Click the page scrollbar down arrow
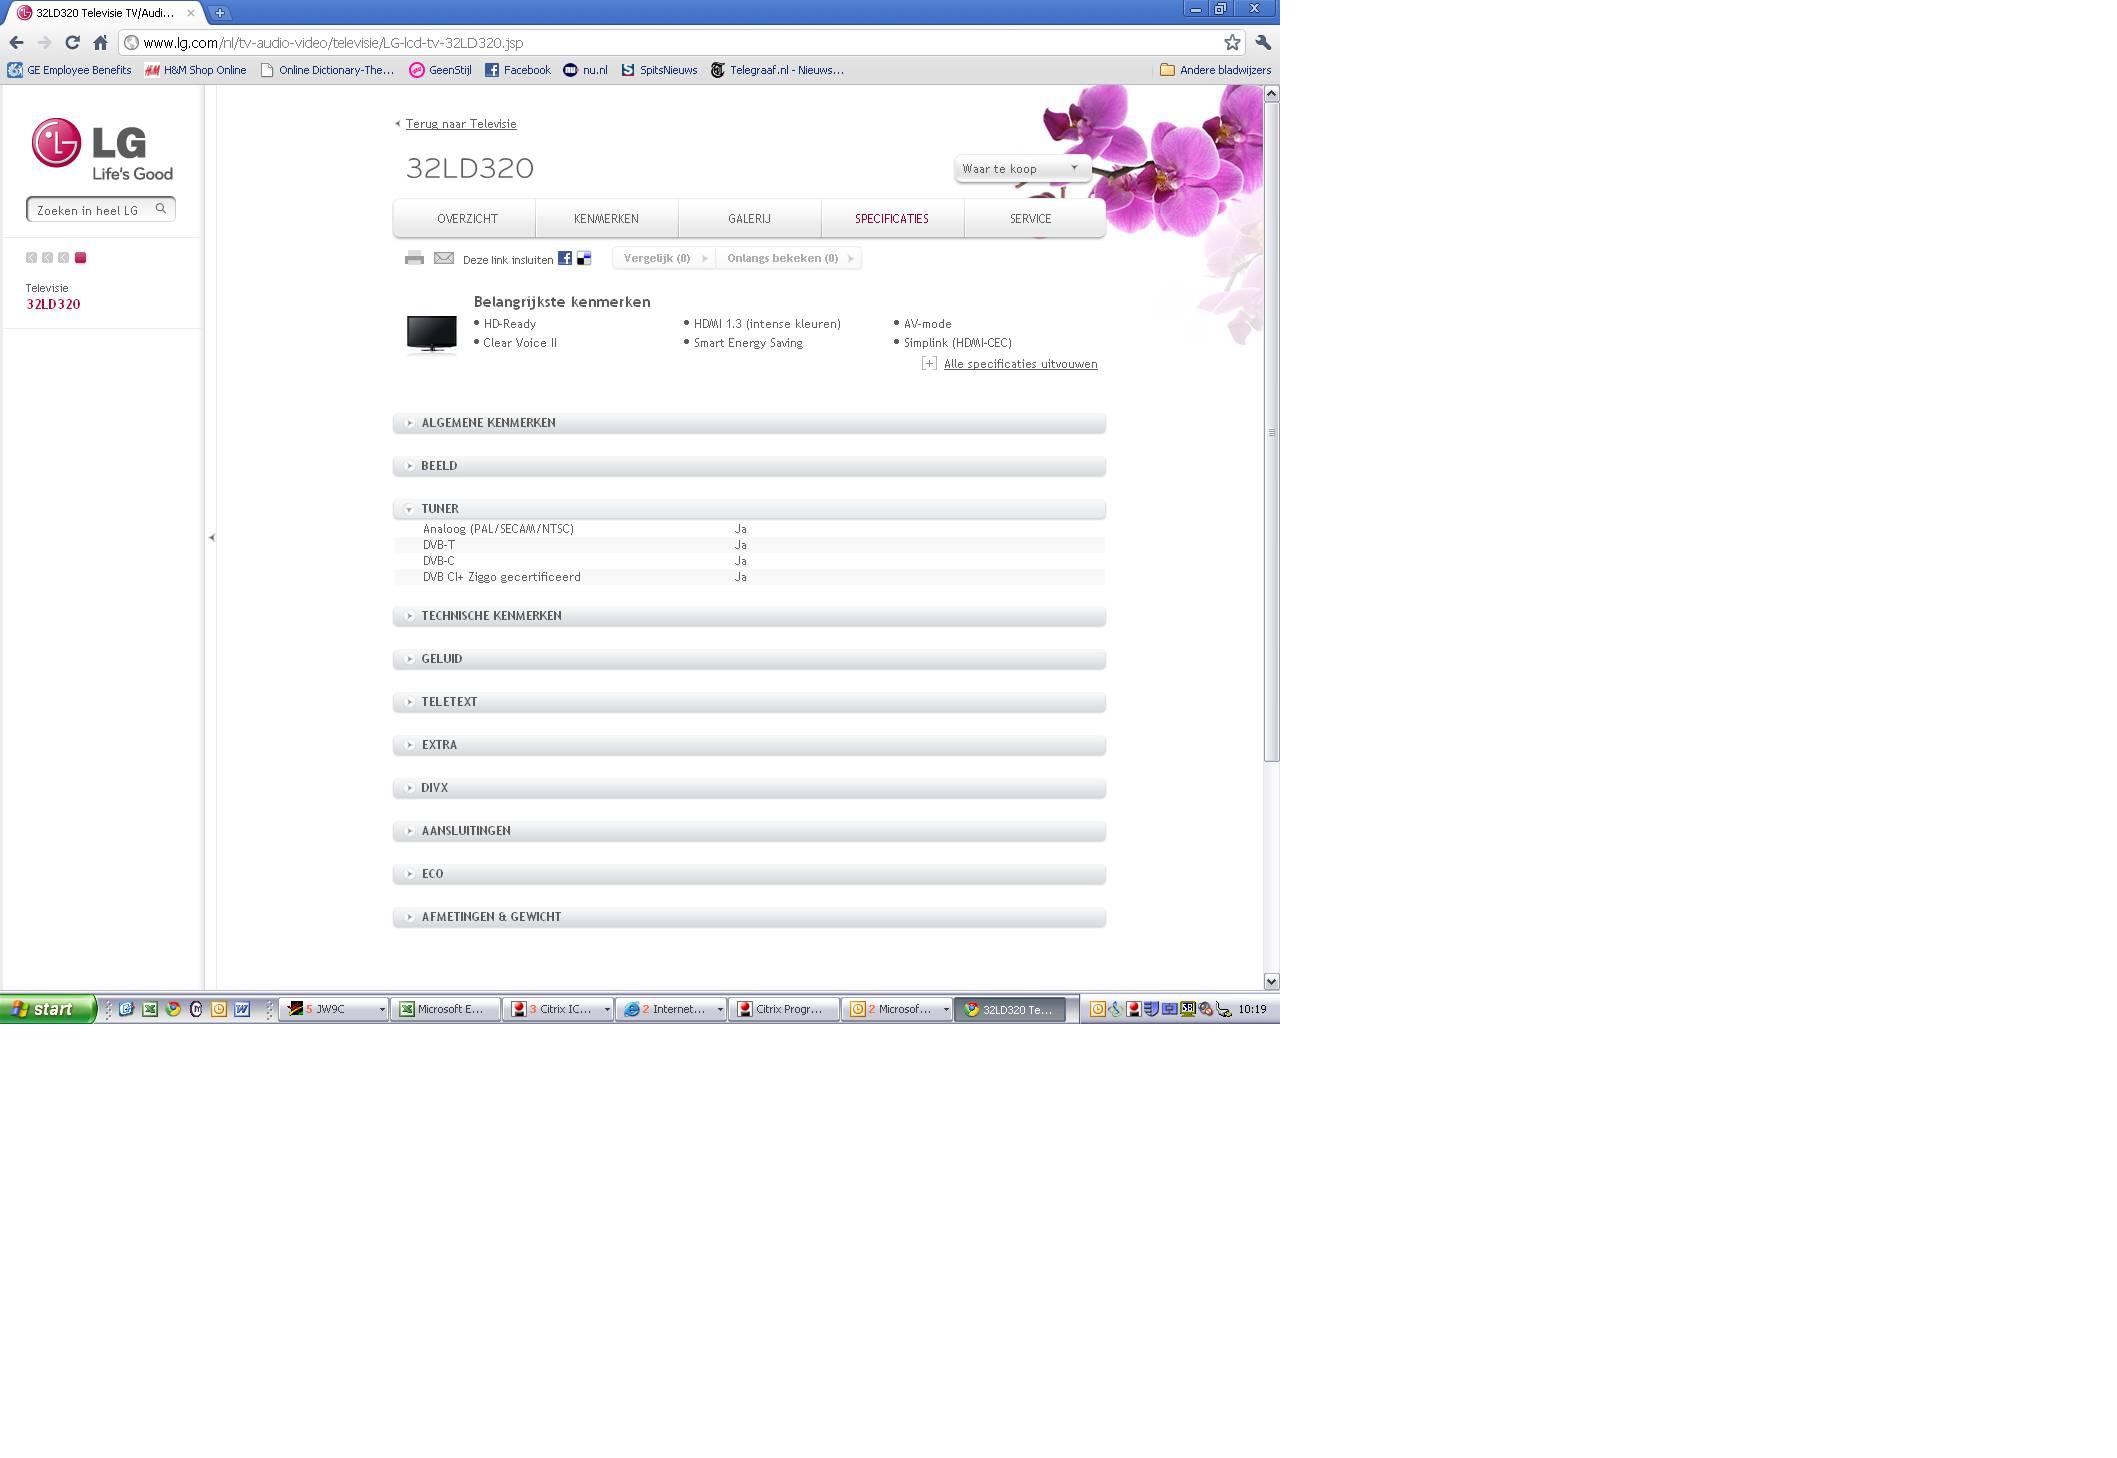 [1271, 981]
